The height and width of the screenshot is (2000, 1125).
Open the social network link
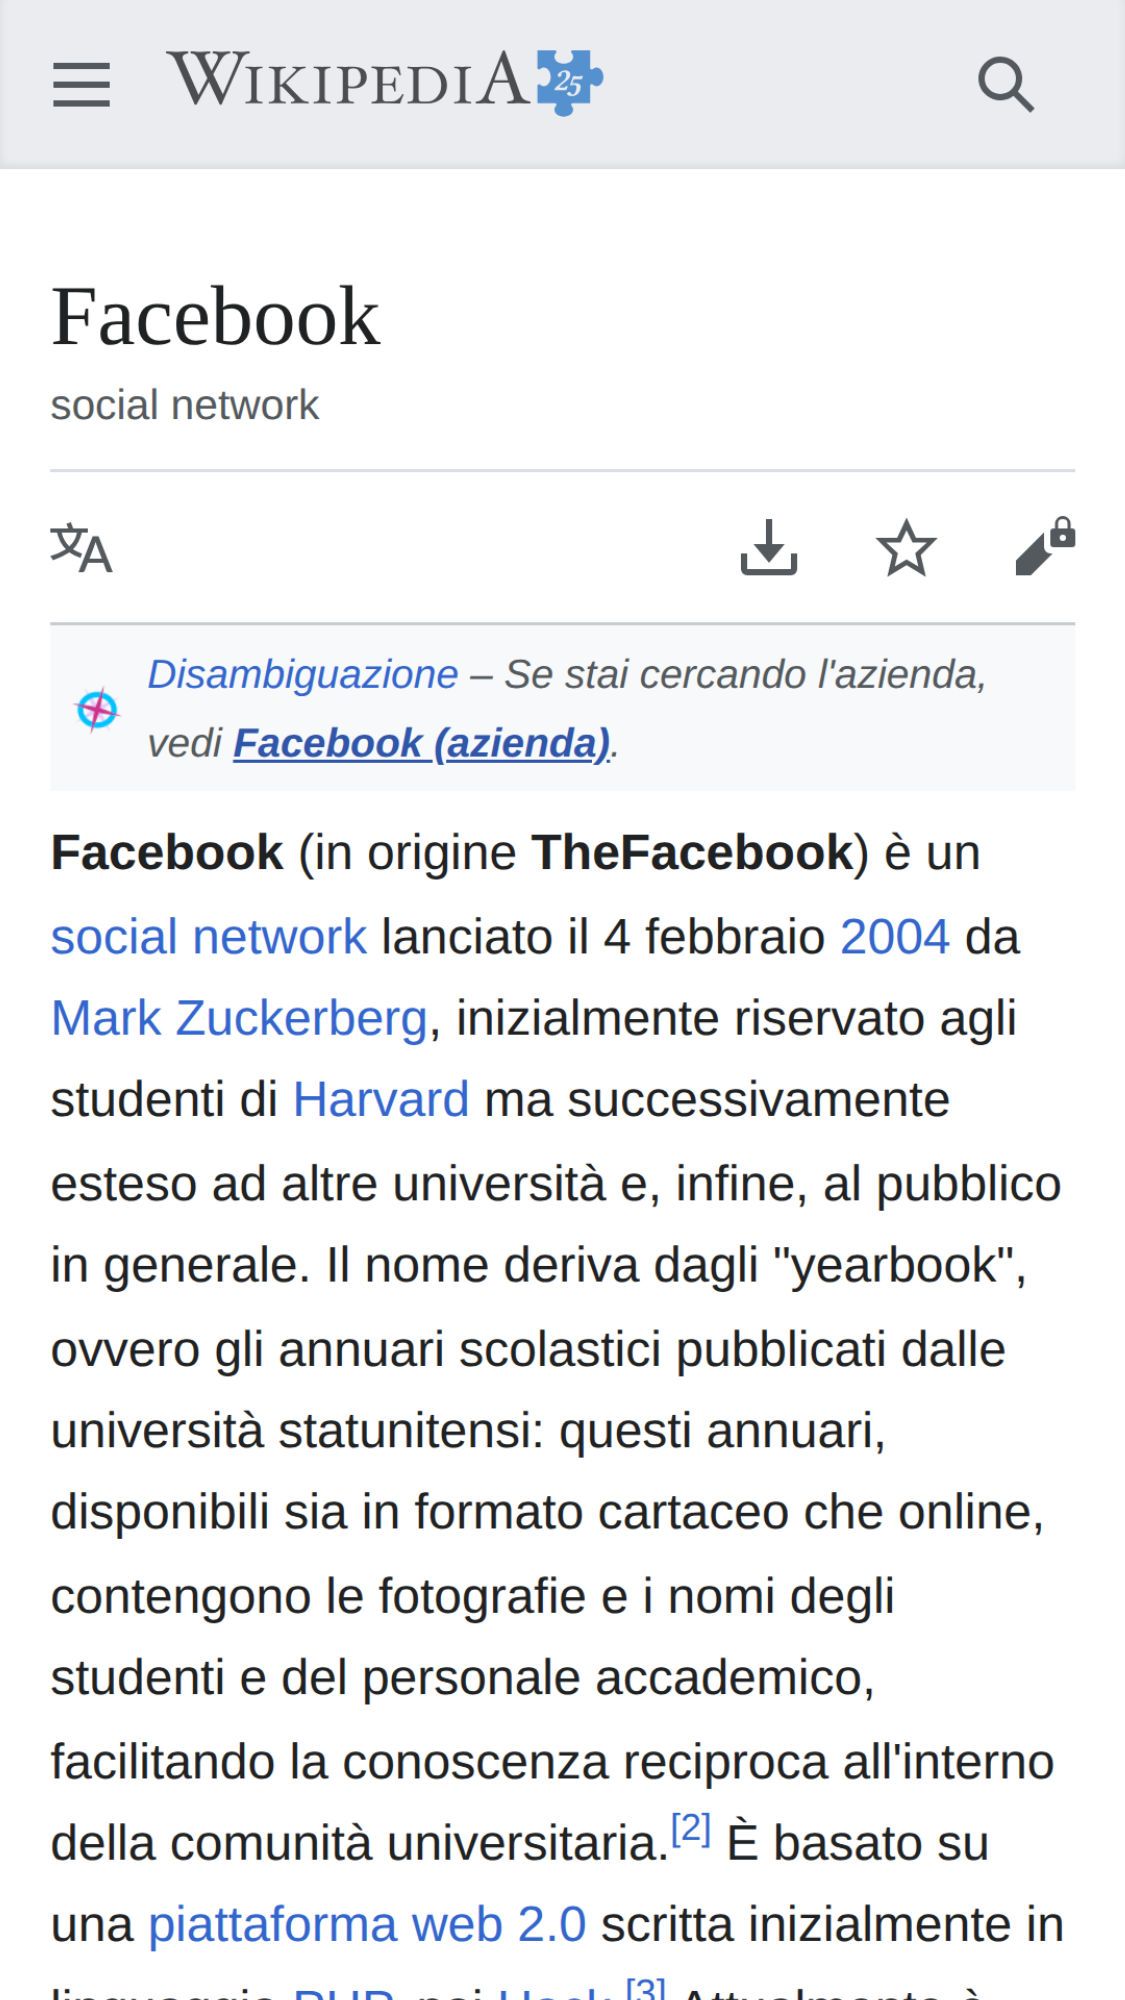(209, 937)
